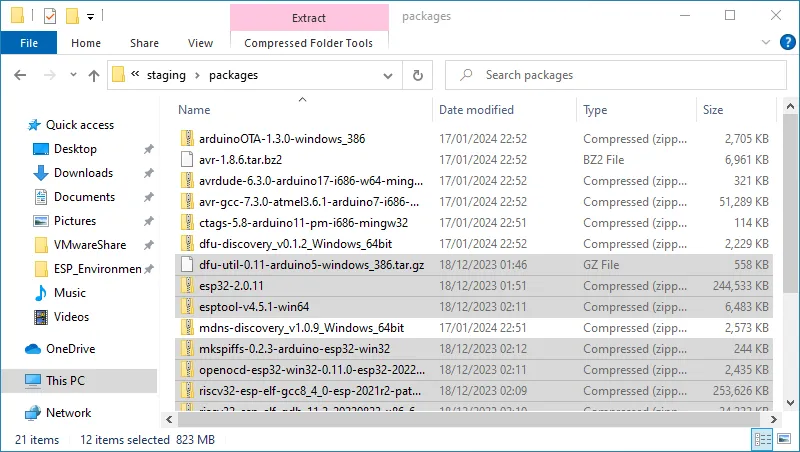Image resolution: width=800 pixels, height=452 pixels.
Task: Open Music in the navigation pane
Action: click(69, 293)
